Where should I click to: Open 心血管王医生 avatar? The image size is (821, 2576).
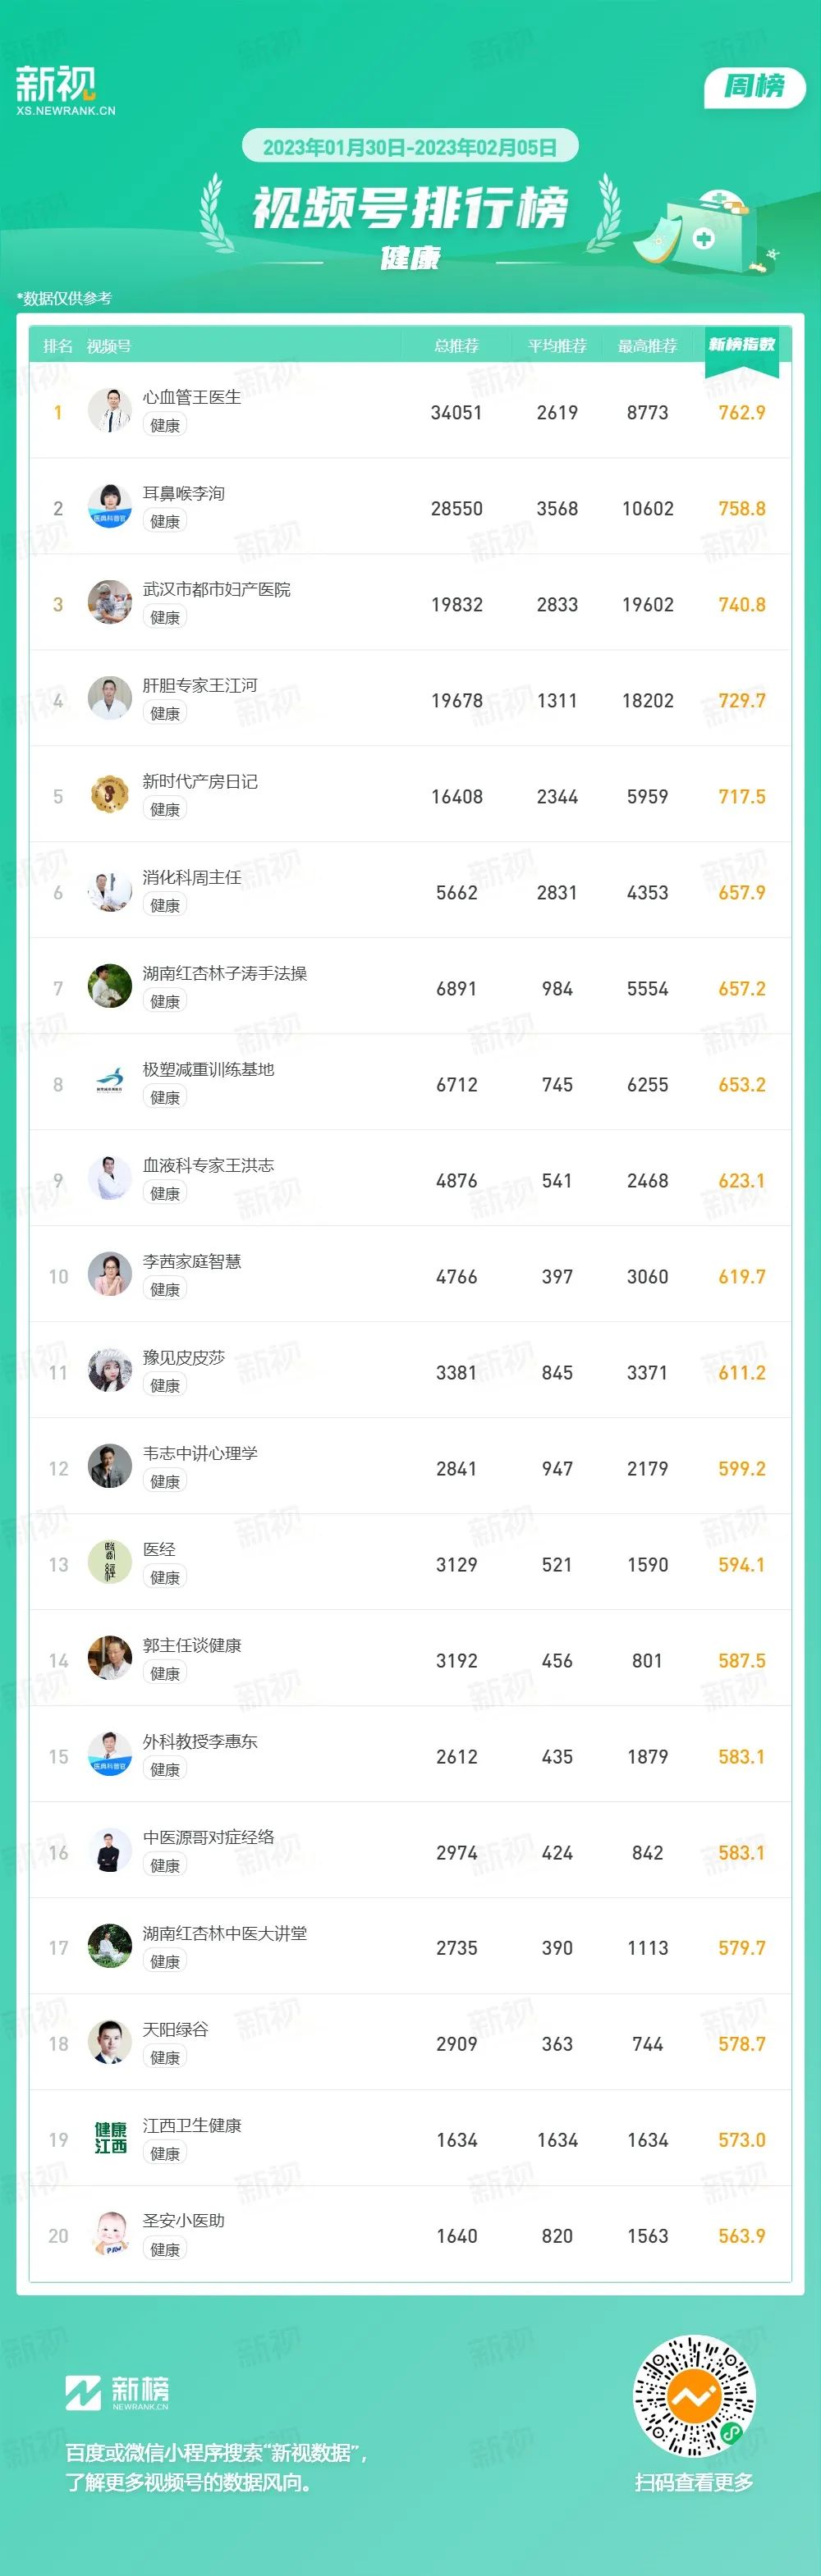coord(110,411)
